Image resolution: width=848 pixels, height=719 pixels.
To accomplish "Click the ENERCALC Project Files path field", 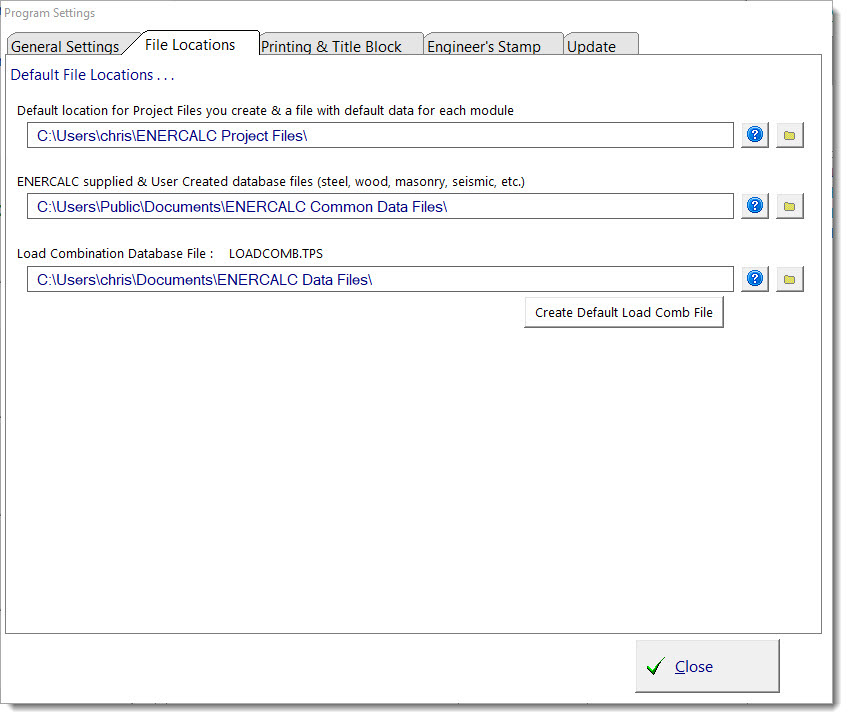I will [x=380, y=135].
